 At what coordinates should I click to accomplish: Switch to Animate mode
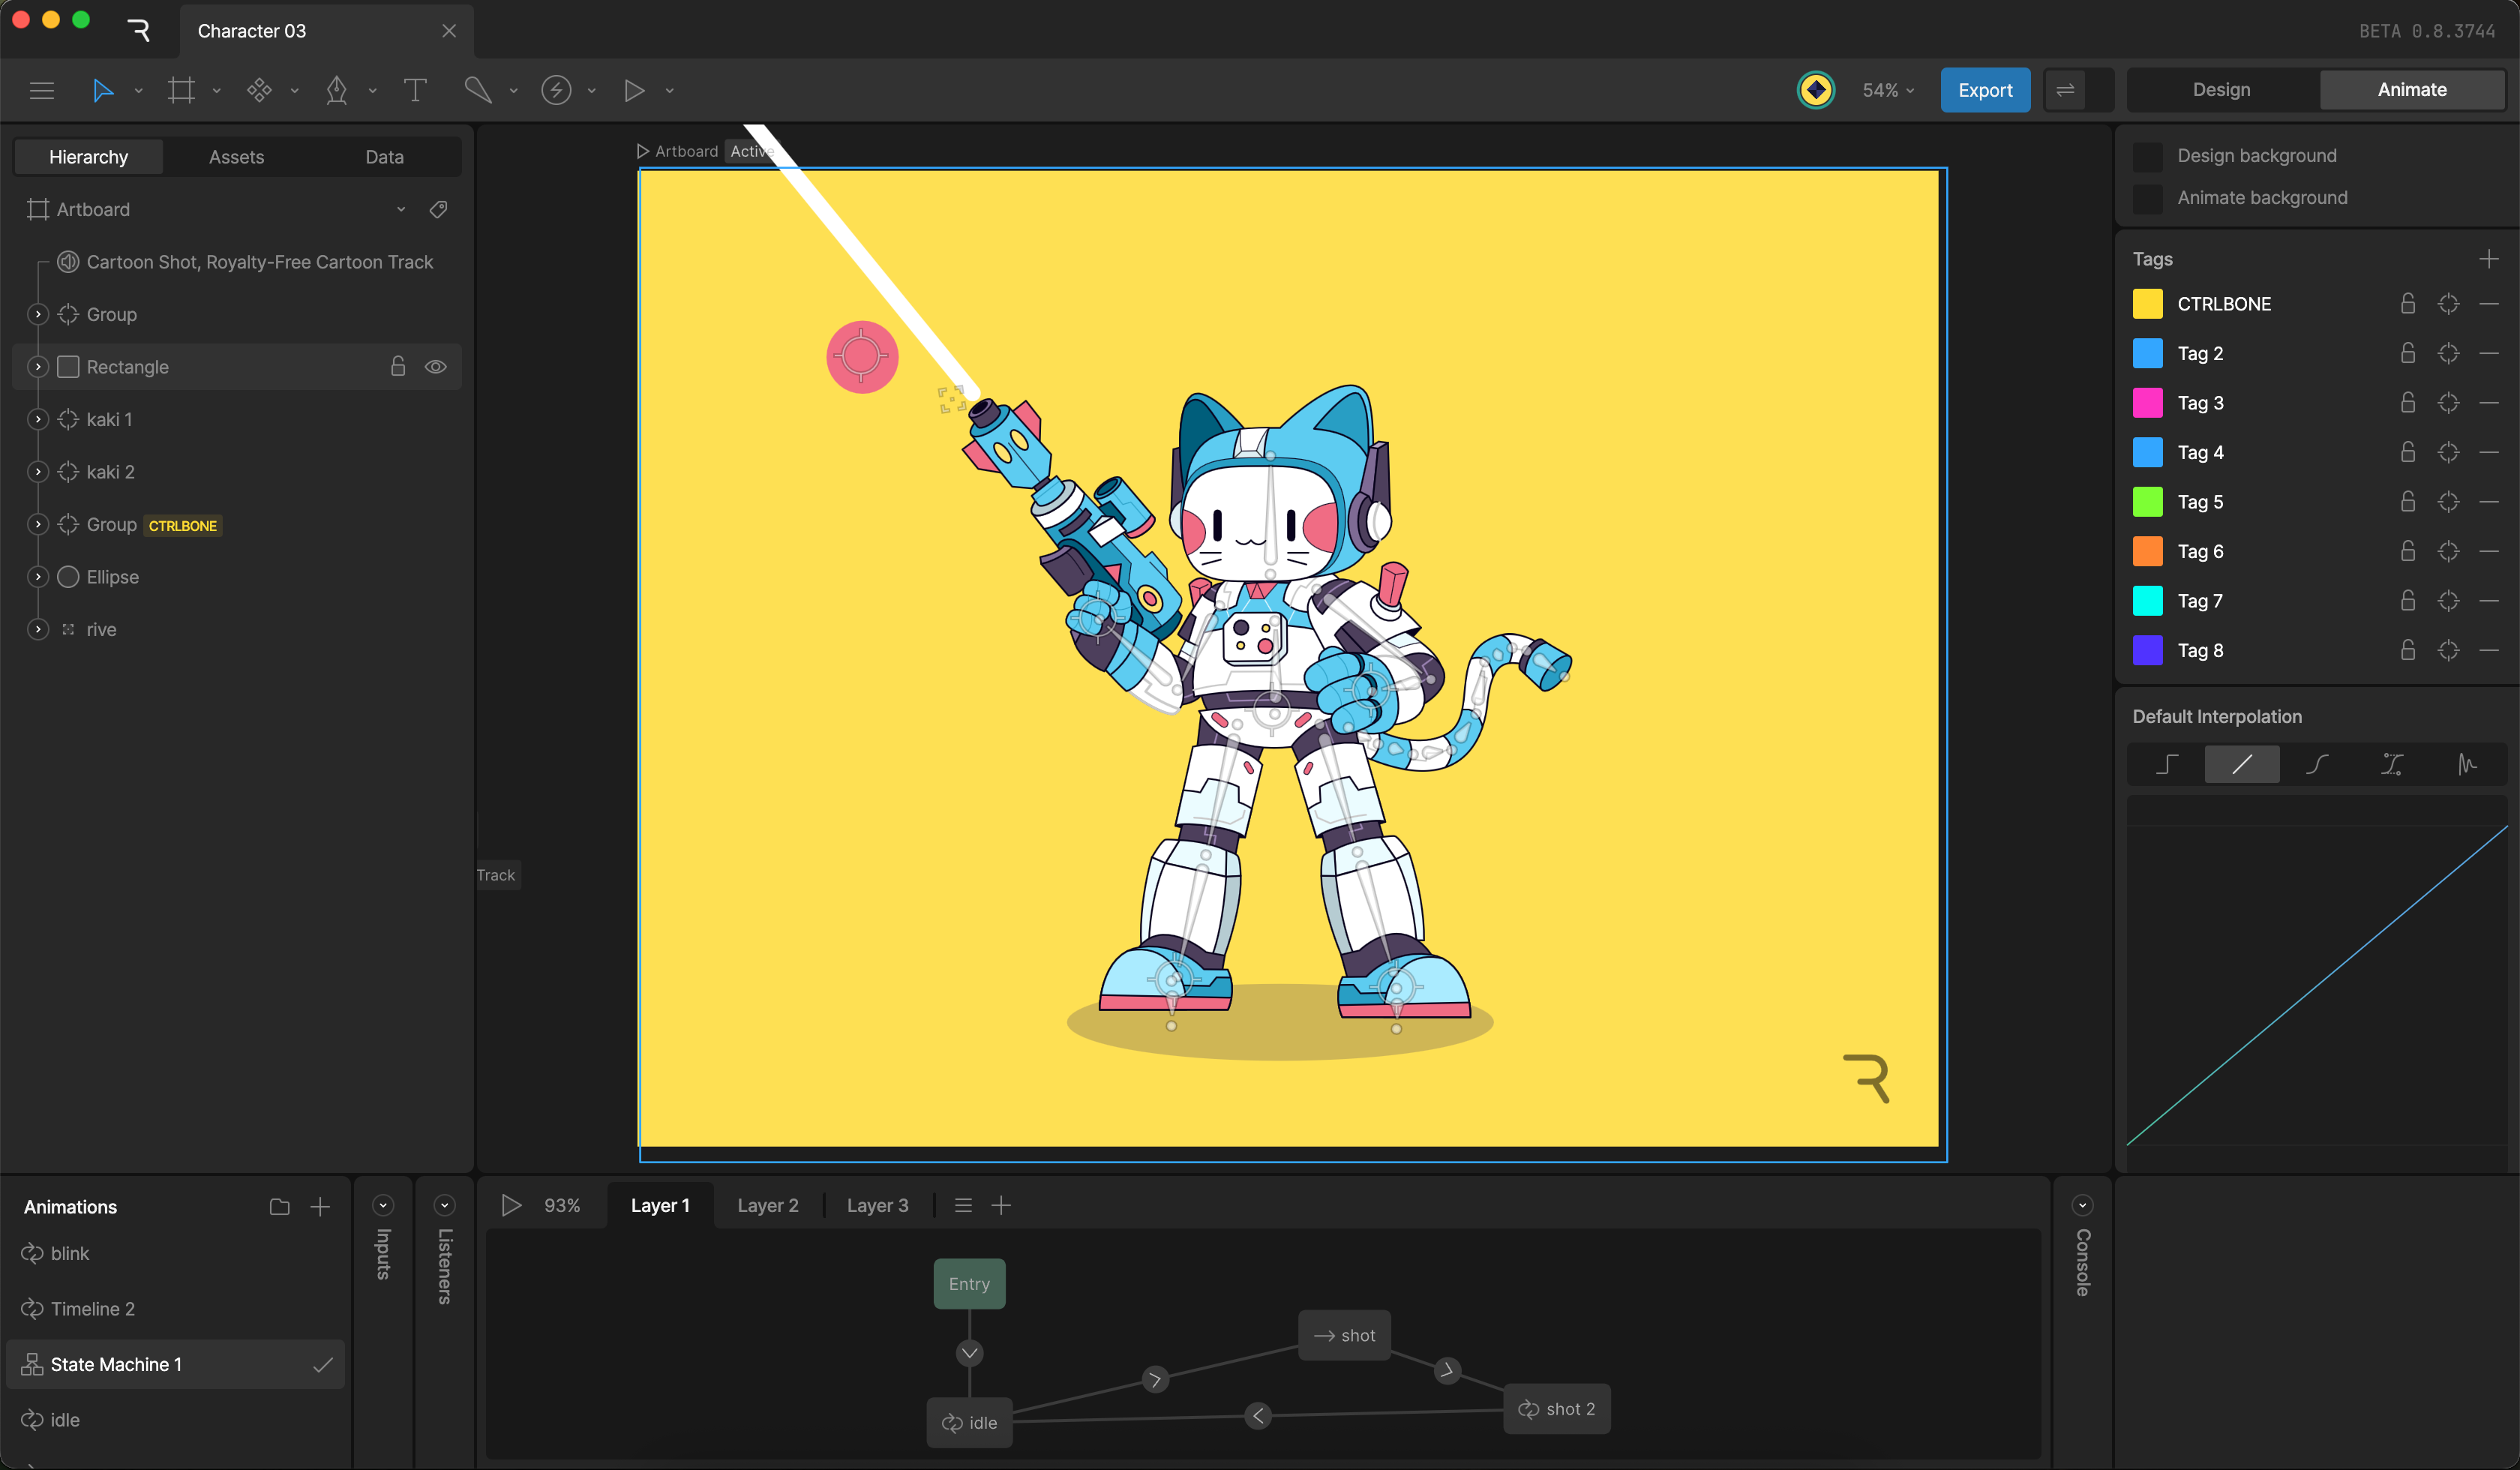pyautogui.click(x=2412, y=89)
